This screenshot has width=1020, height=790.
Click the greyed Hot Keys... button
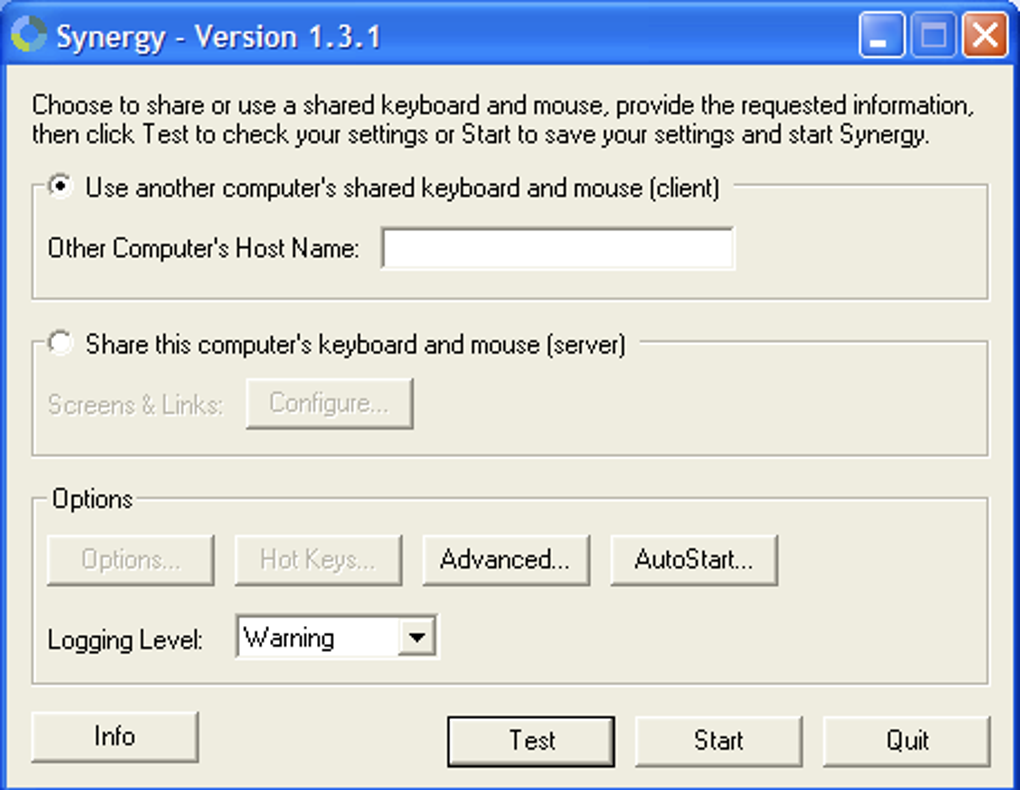(x=318, y=560)
